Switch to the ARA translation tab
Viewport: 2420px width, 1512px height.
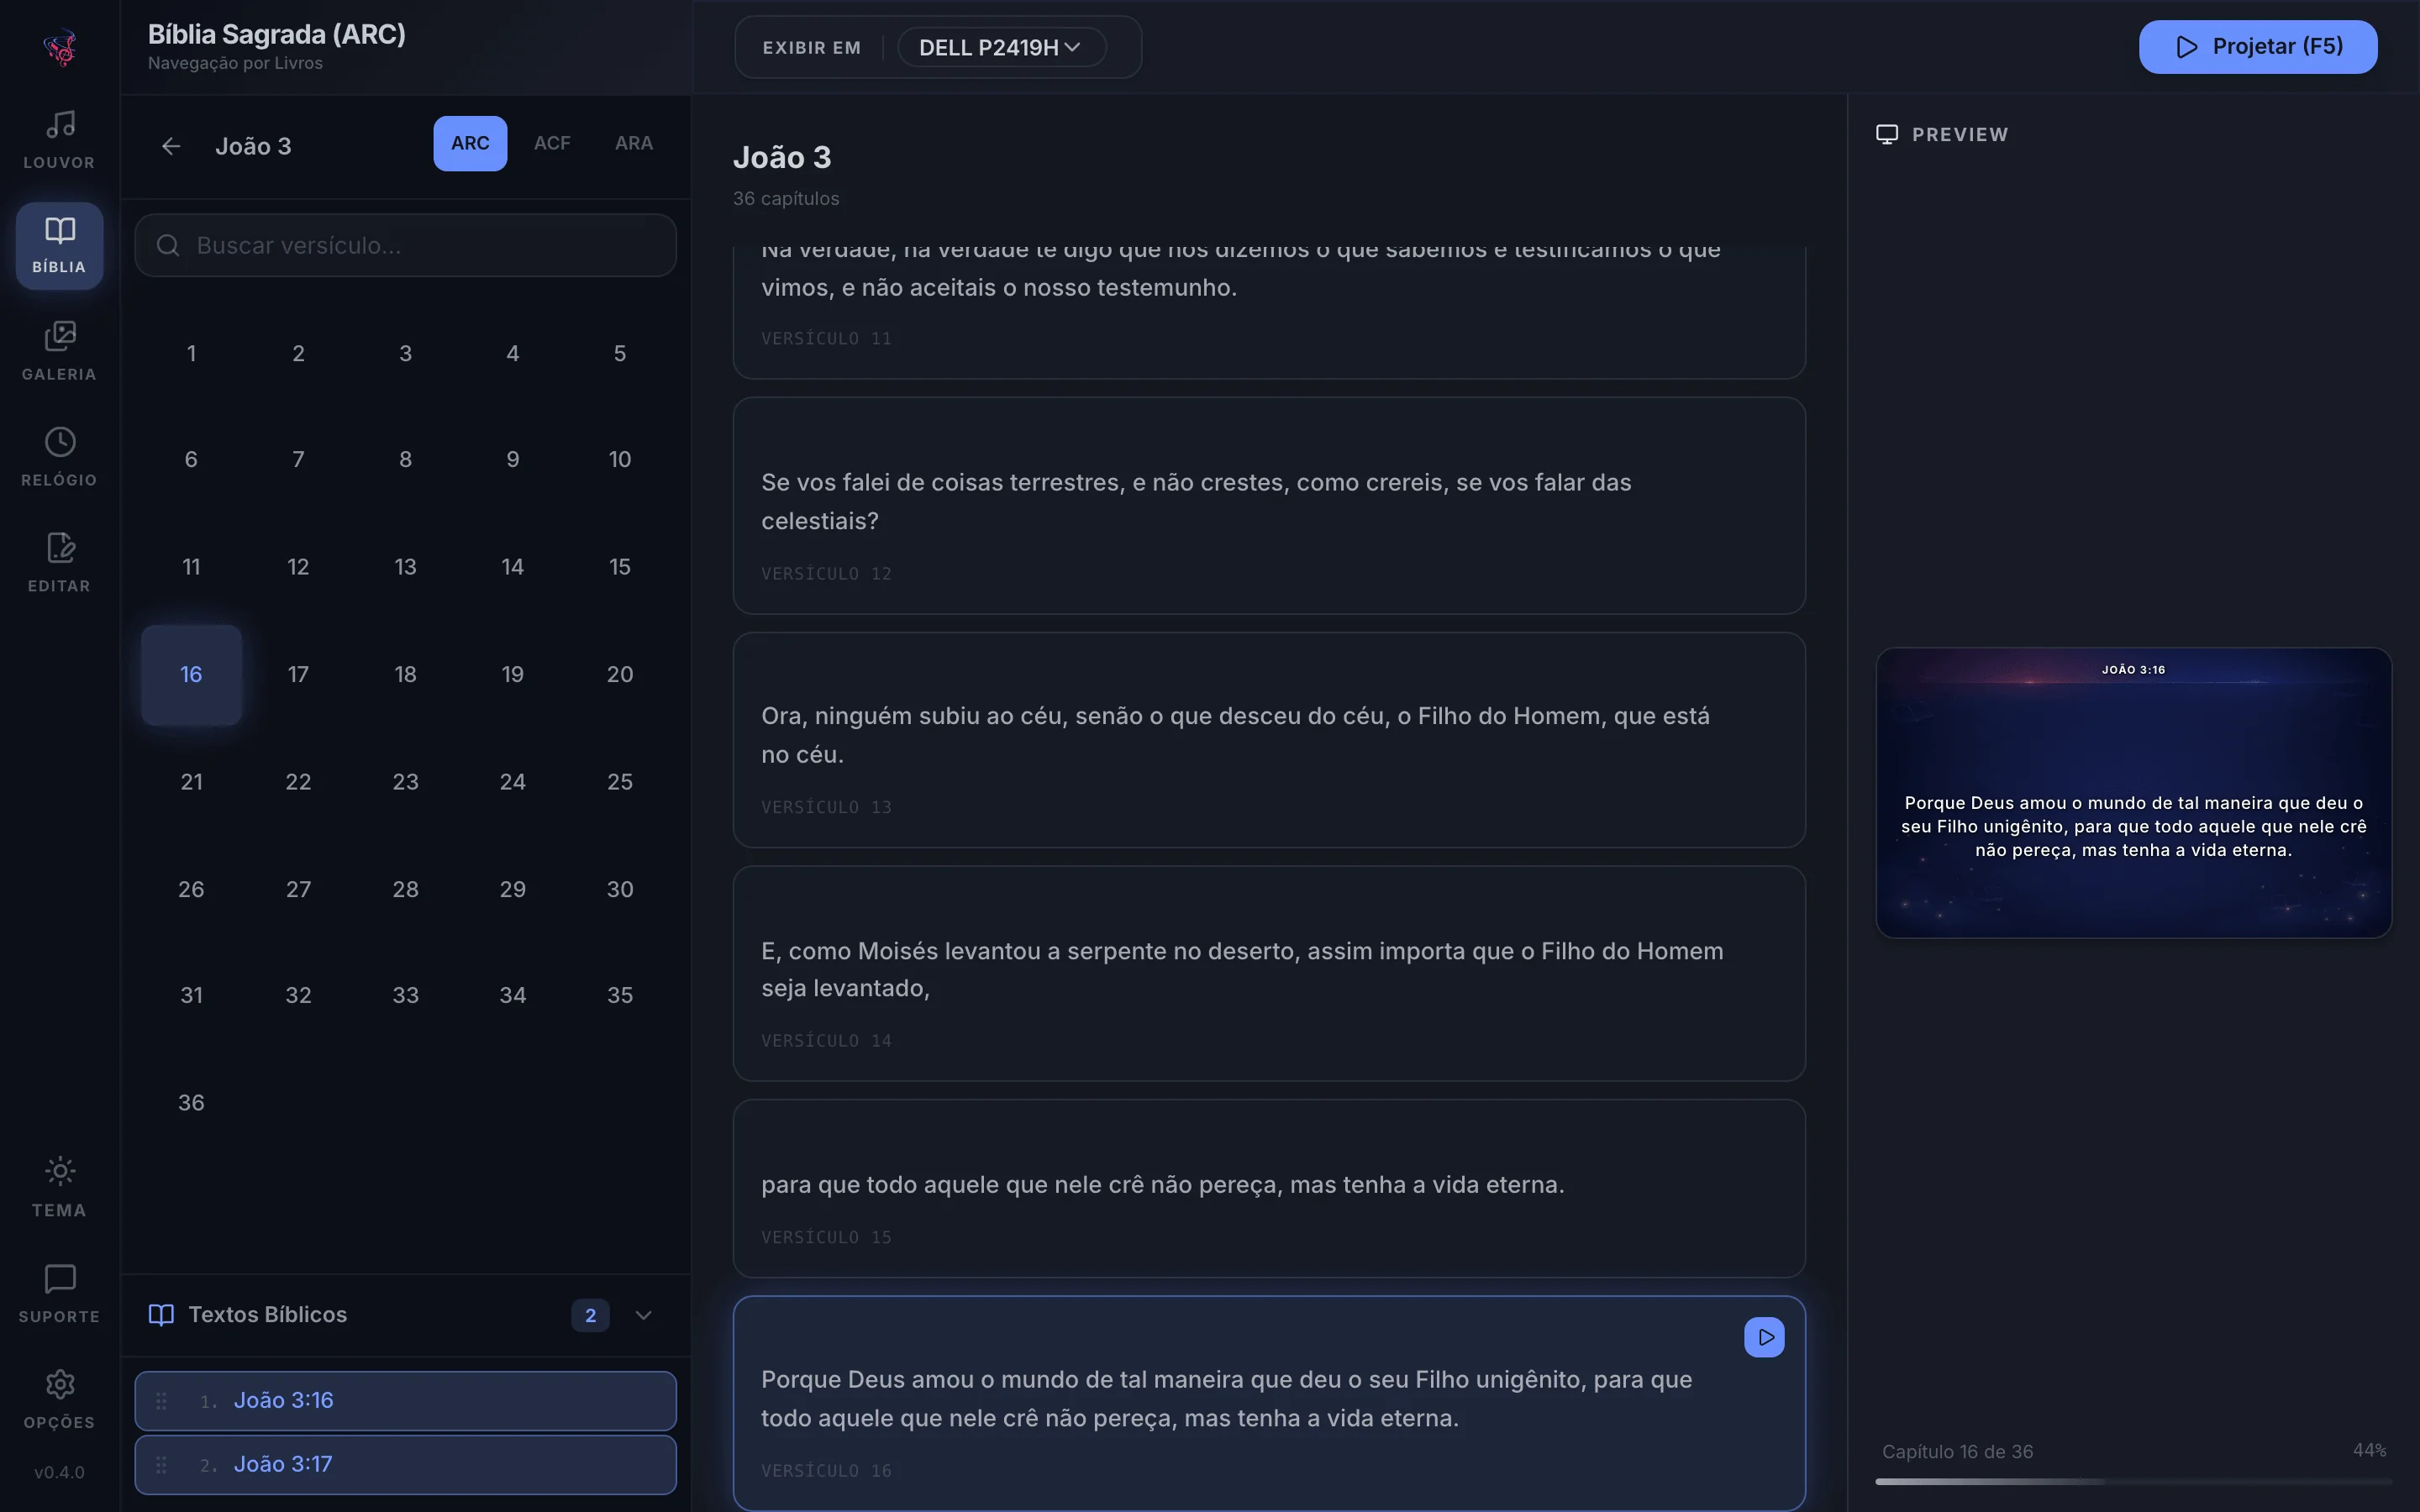[634, 143]
